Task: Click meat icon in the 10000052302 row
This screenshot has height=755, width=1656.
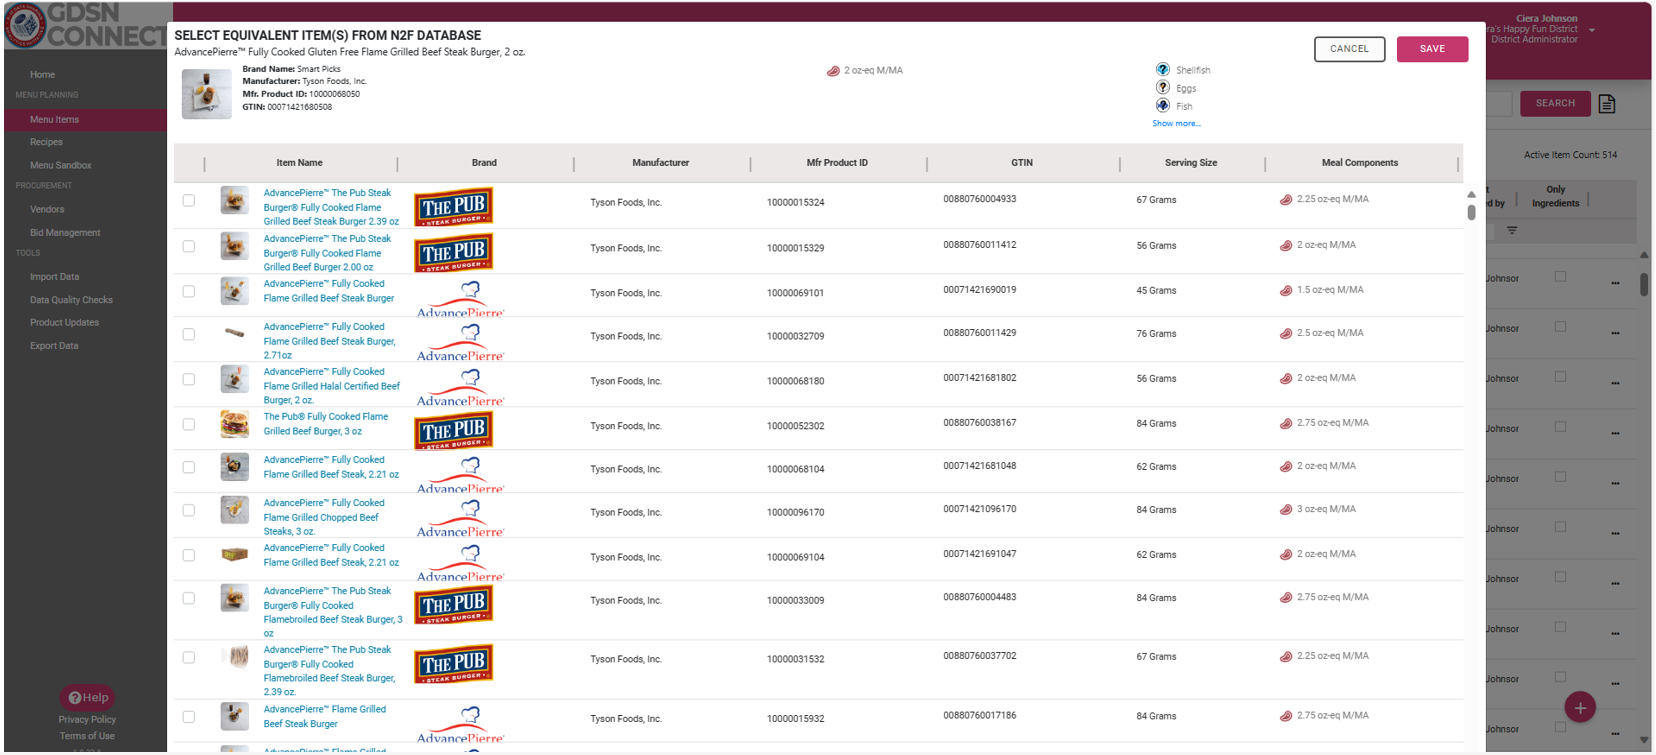Action: [1286, 424]
